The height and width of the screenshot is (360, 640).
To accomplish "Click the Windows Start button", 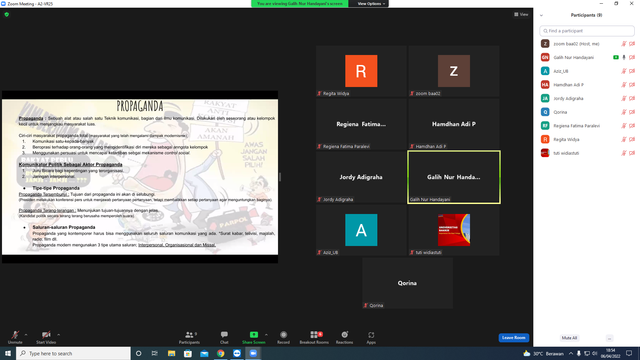I will 8,353.
